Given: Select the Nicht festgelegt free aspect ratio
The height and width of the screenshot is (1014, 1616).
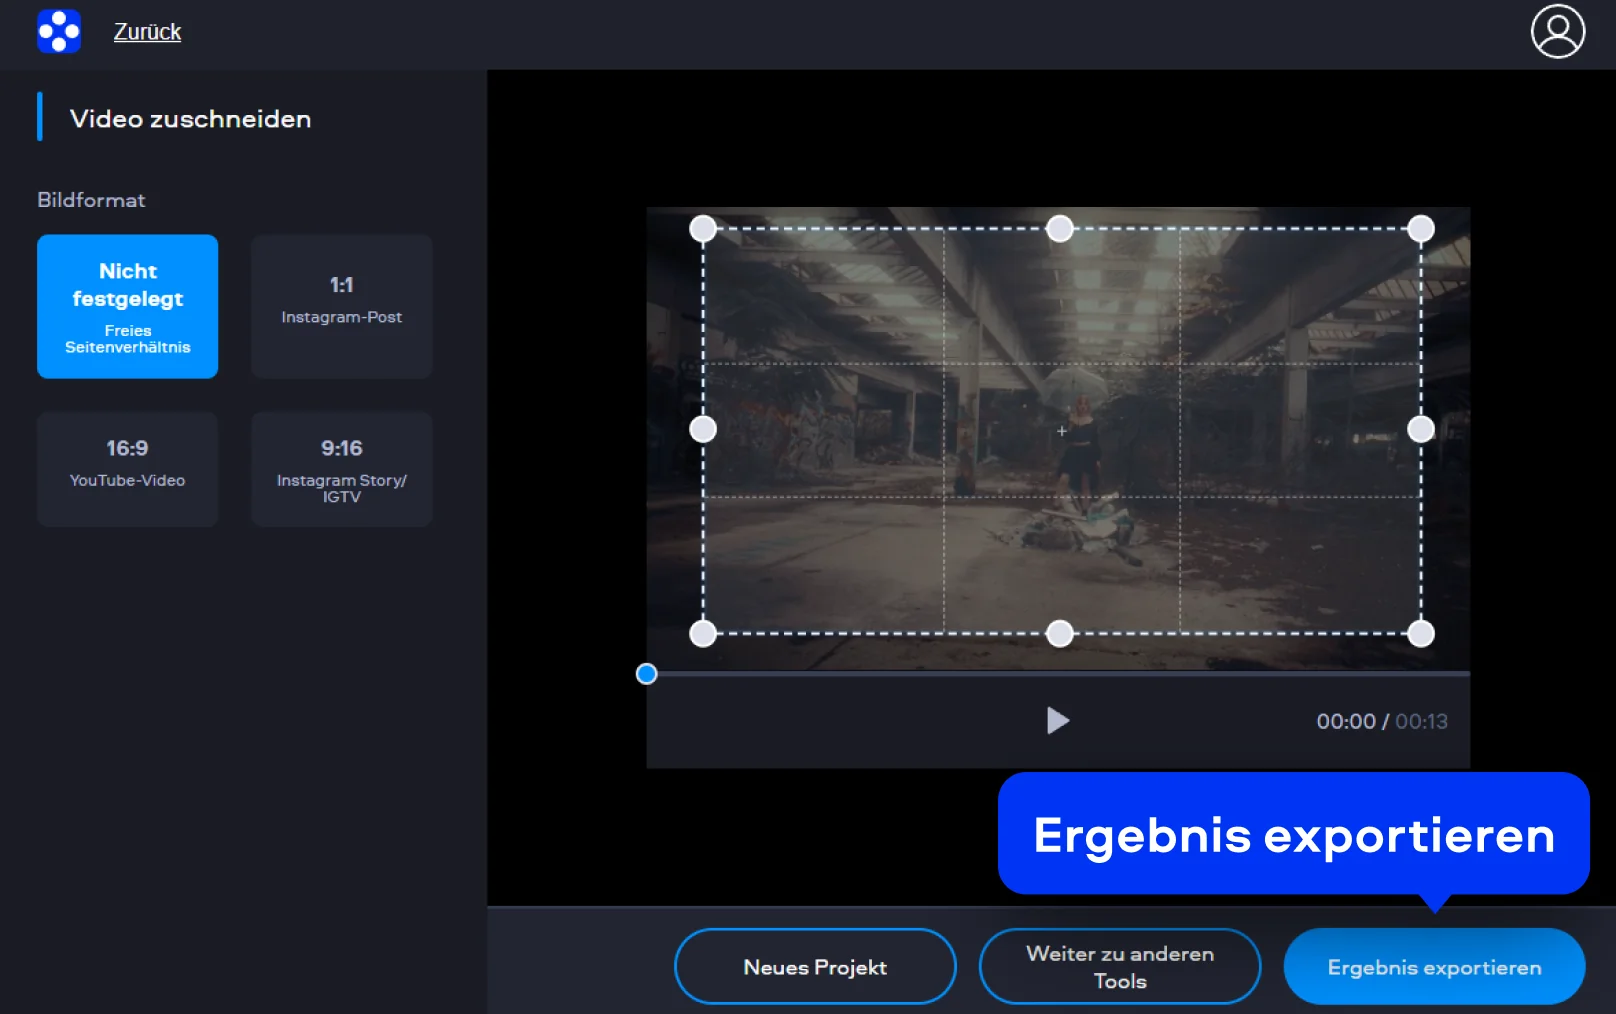Looking at the screenshot, I should (x=128, y=306).
